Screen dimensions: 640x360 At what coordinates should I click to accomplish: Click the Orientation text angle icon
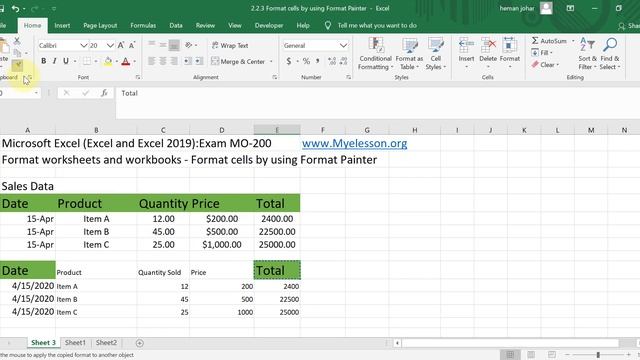pyautogui.click(x=189, y=45)
